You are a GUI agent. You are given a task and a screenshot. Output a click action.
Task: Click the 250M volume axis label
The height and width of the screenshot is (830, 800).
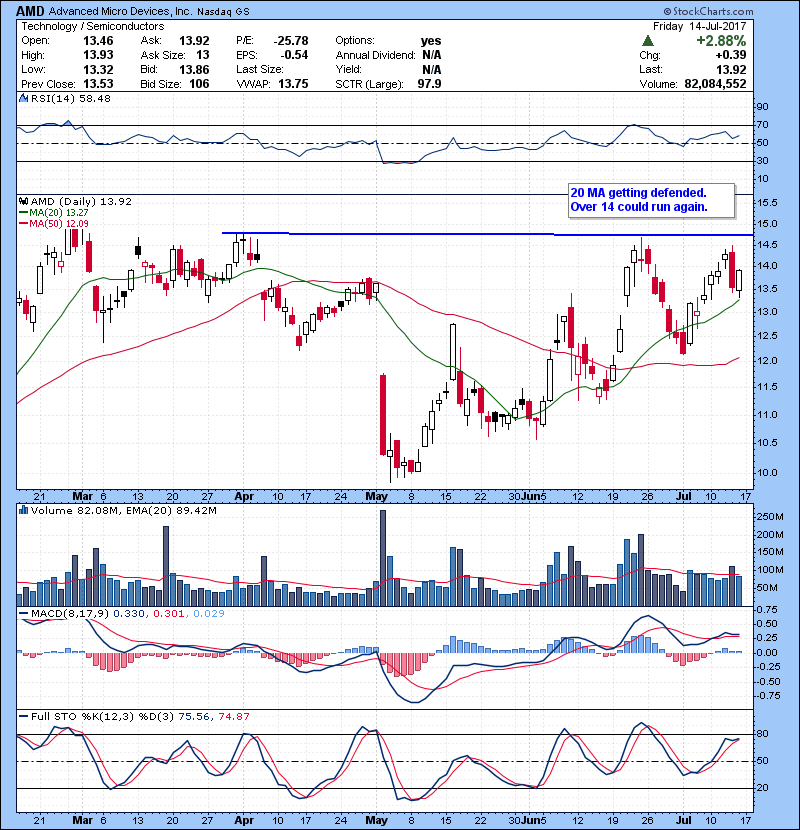770,517
